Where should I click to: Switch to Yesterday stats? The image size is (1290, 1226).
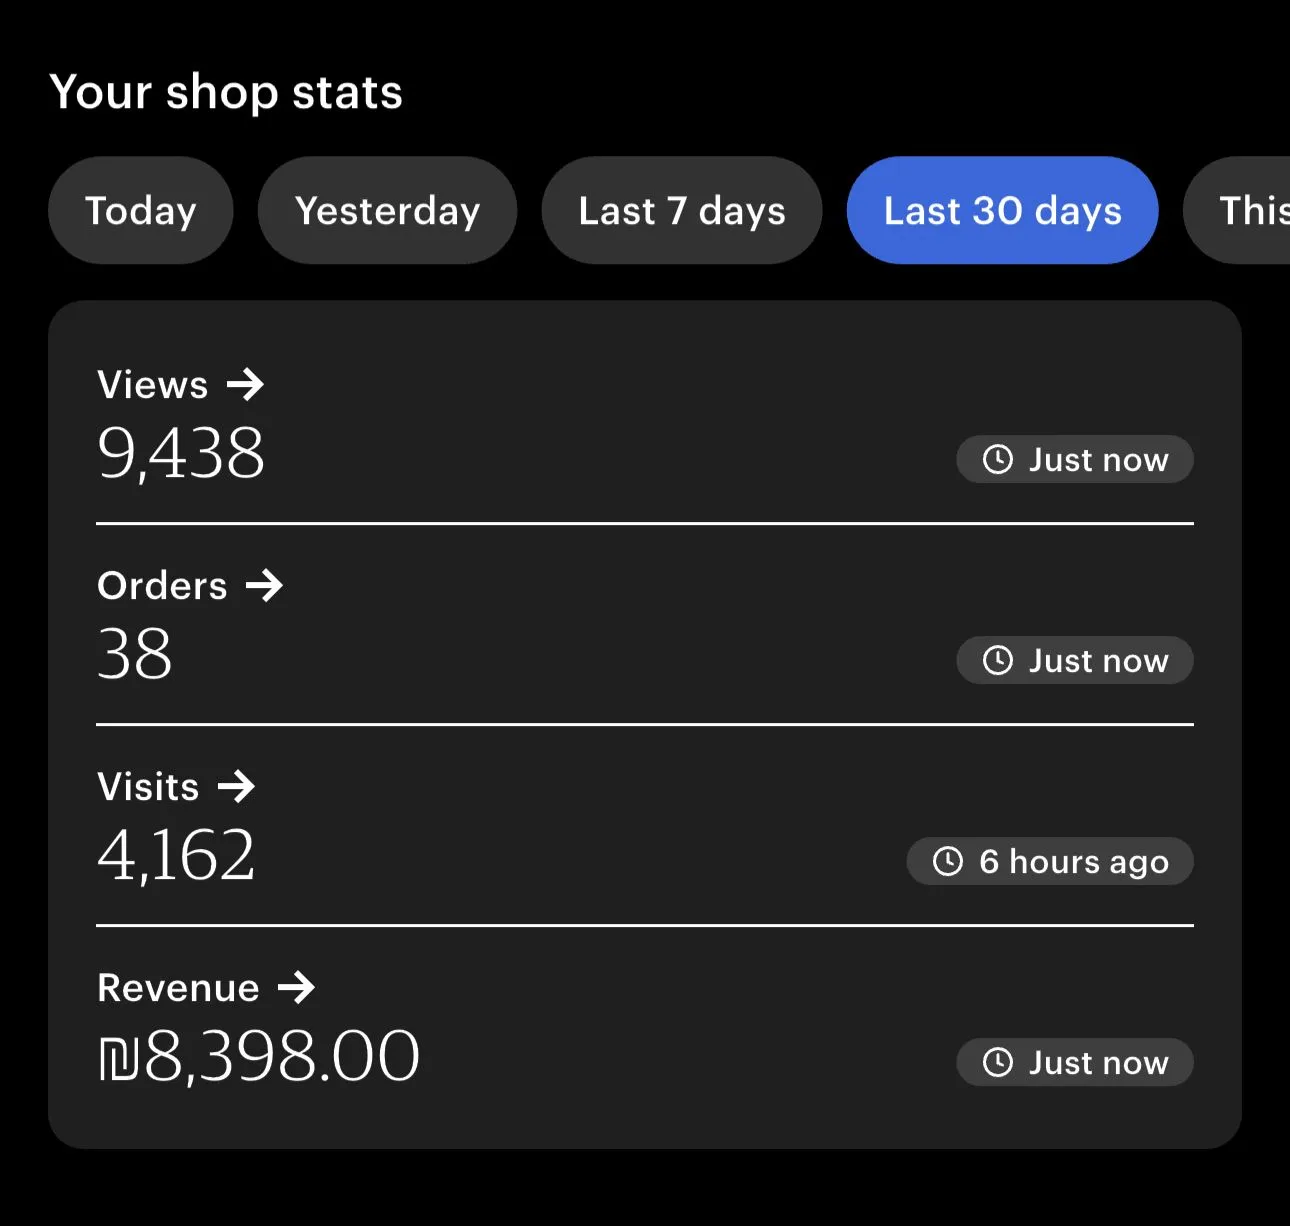(388, 211)
